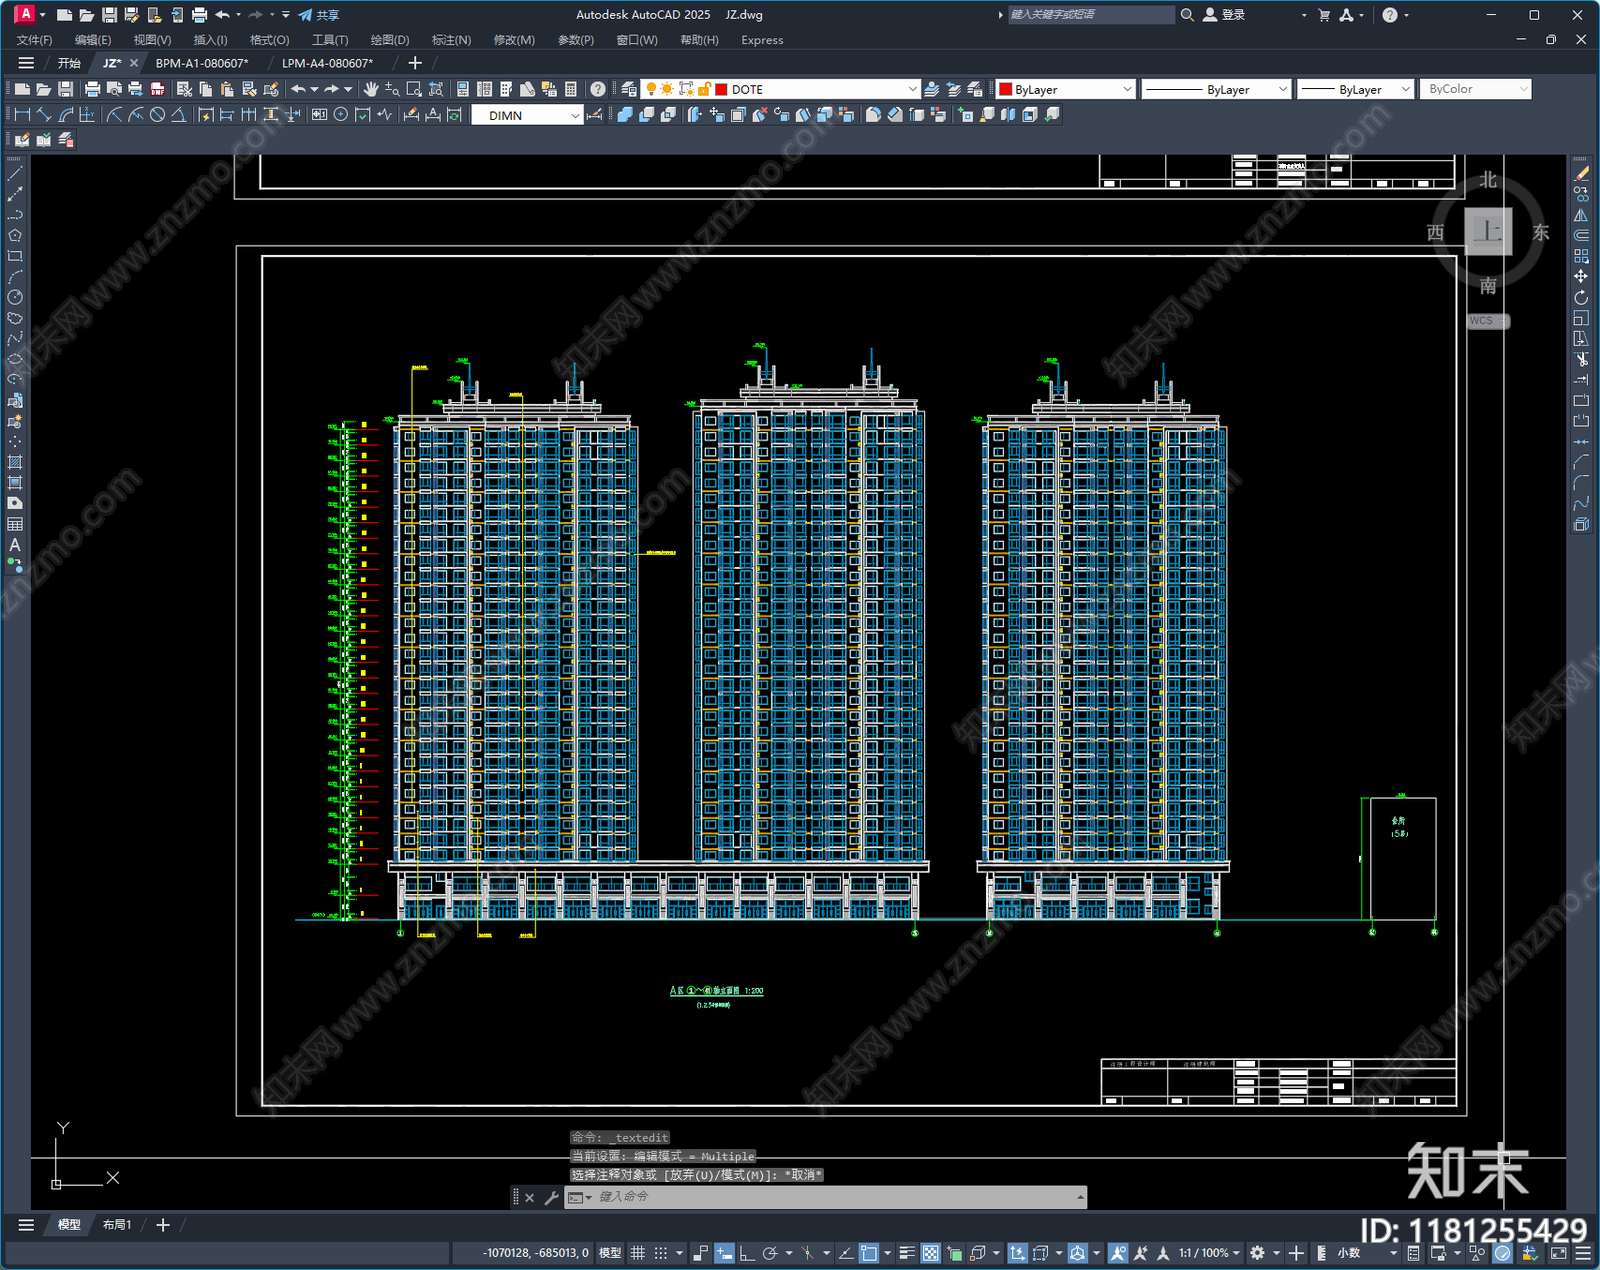1600x1270 pixels.
Task: Open command line customization wrench icon
Action: 551,1197
